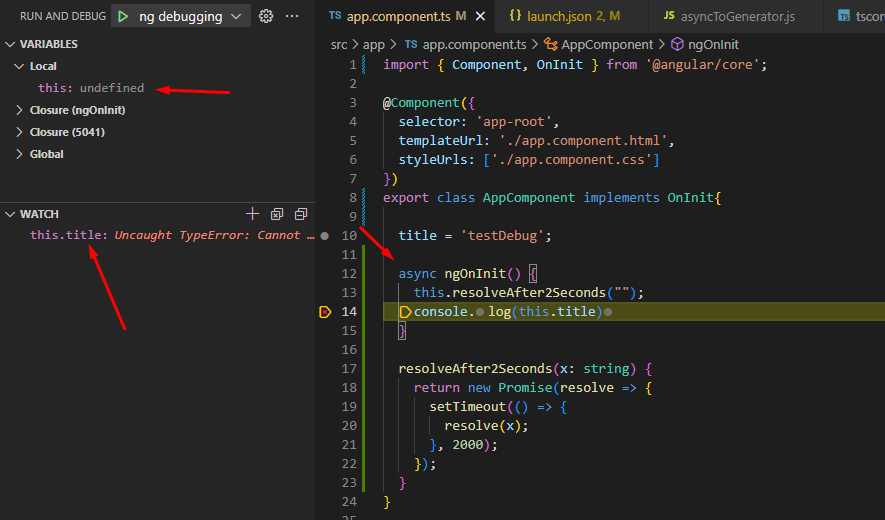
Task: Start debugging with the green play icon
Action: 121,16
